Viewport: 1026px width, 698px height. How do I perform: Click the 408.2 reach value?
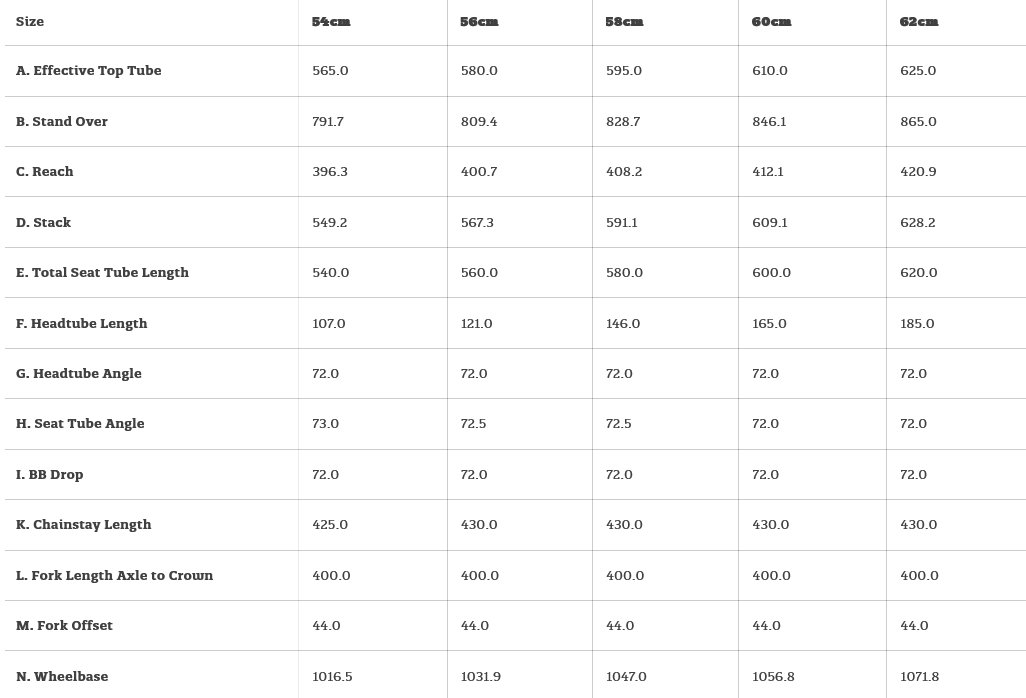pos(624,172)
